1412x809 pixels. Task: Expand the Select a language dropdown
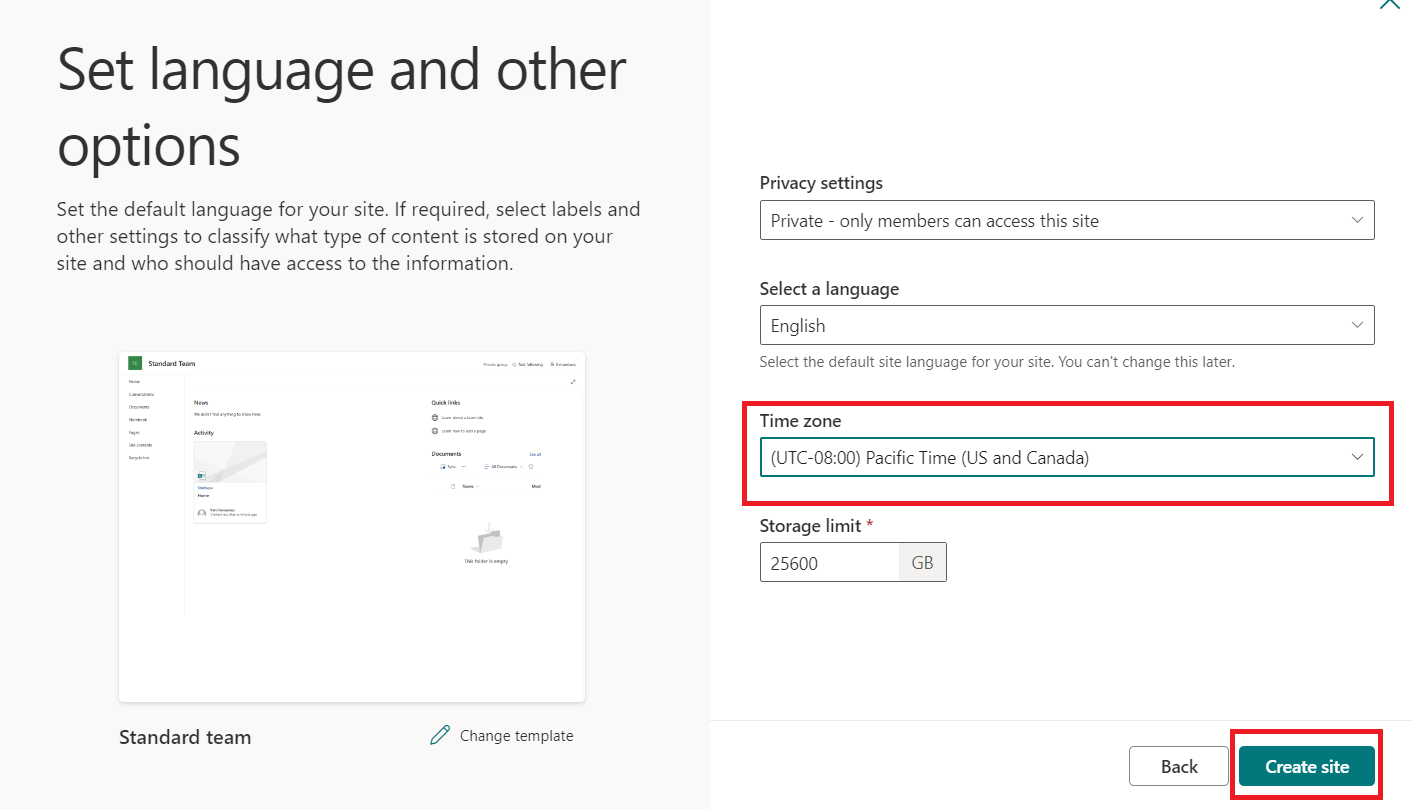(1067, 325)
